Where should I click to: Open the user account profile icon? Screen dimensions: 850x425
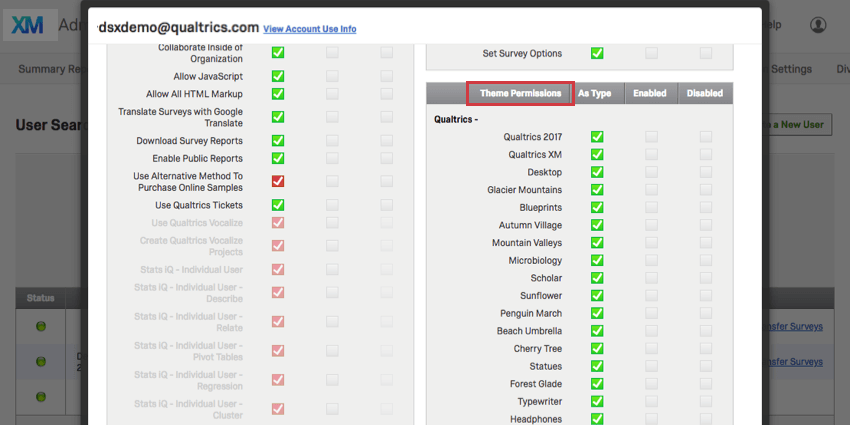pos(818,25)
